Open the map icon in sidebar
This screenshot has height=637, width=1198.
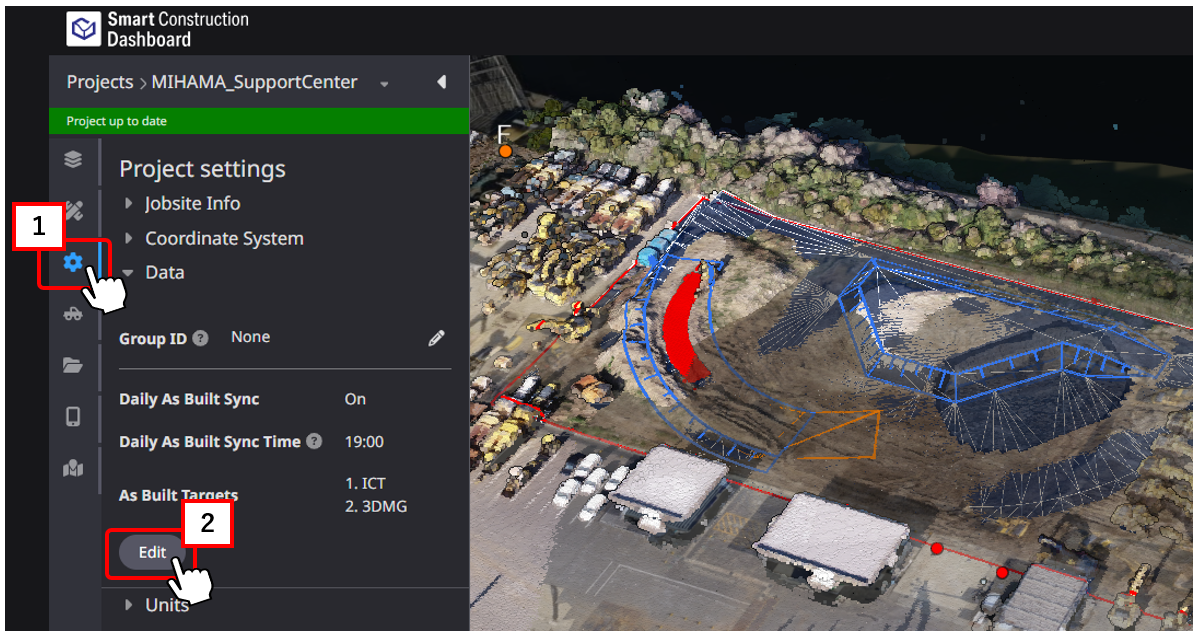click(73, 469)
